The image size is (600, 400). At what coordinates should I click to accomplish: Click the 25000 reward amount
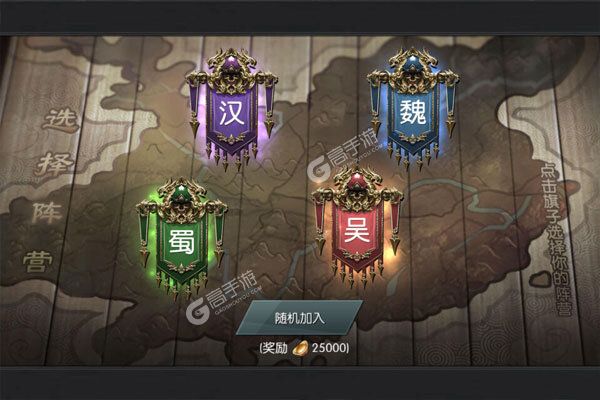click(329, 348)
